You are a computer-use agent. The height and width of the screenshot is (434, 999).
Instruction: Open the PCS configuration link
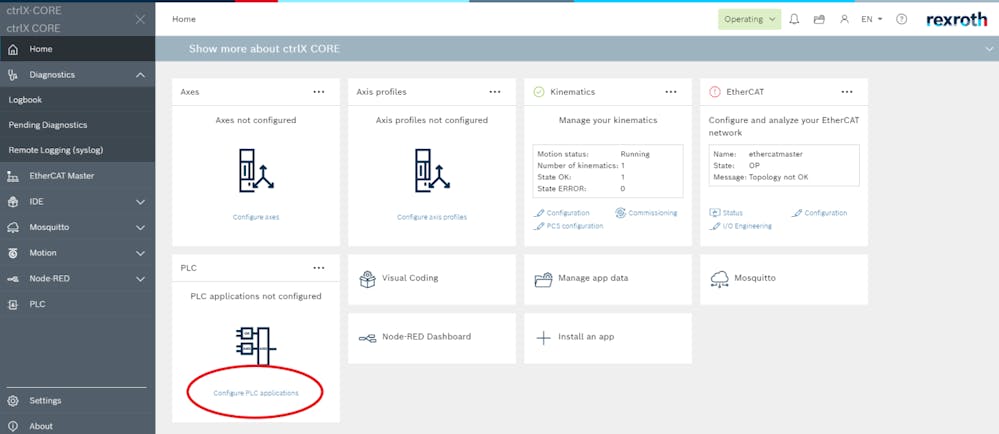point(568,226)
